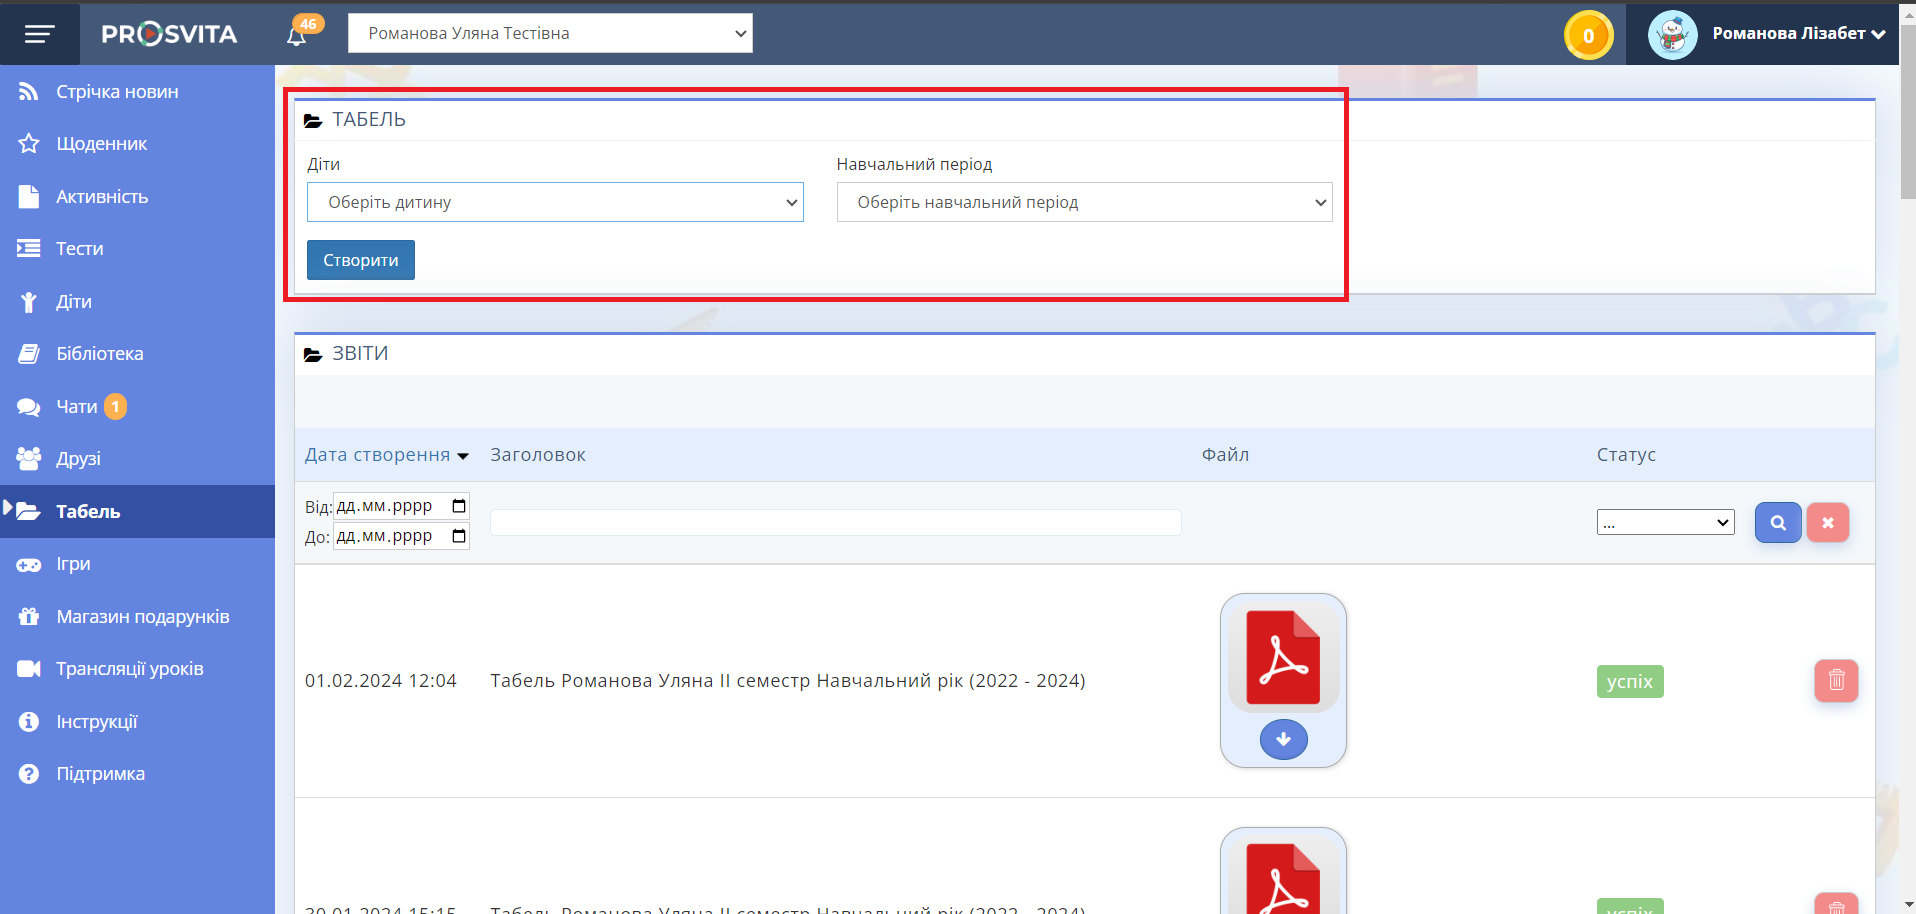Click the blue search filter button
This screenshot has width=1916, height=914.
(x=1777, y=523)
